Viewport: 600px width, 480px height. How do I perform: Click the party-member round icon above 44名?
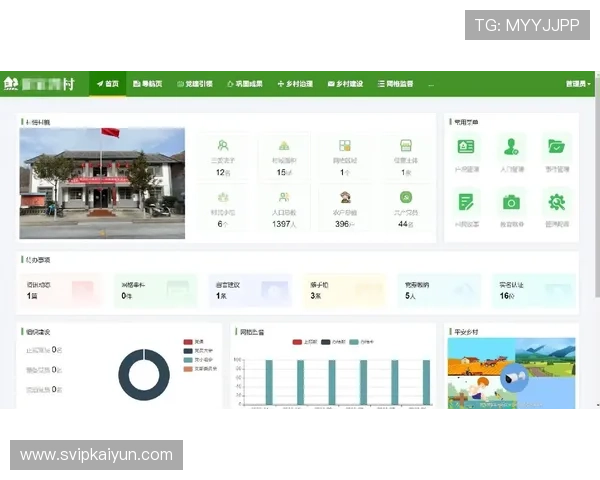pos(406,198)
